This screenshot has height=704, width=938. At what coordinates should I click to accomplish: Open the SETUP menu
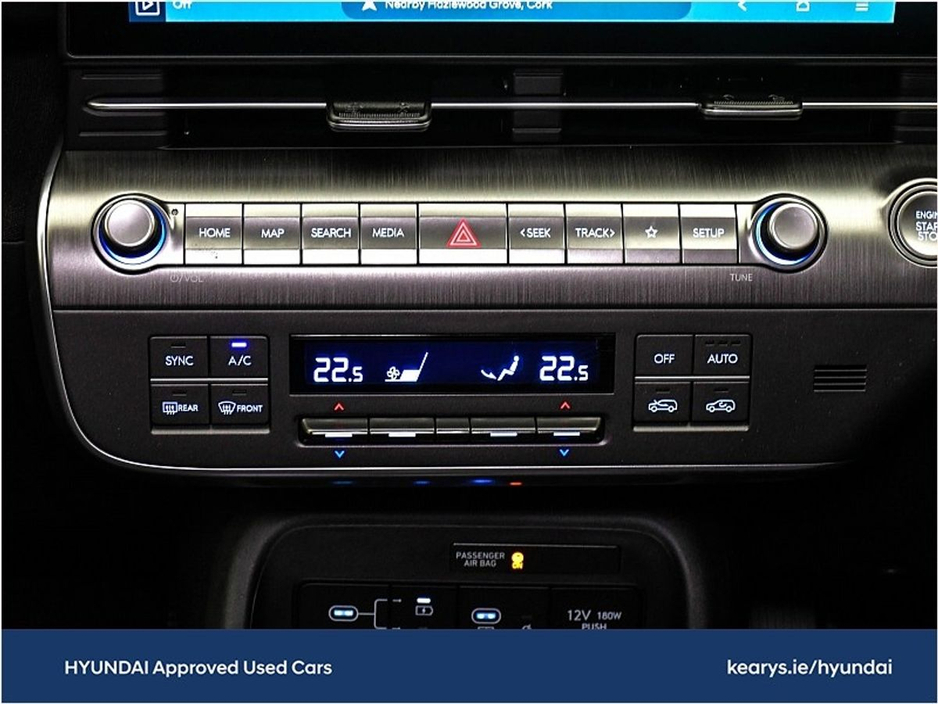(x=708, y=233)
